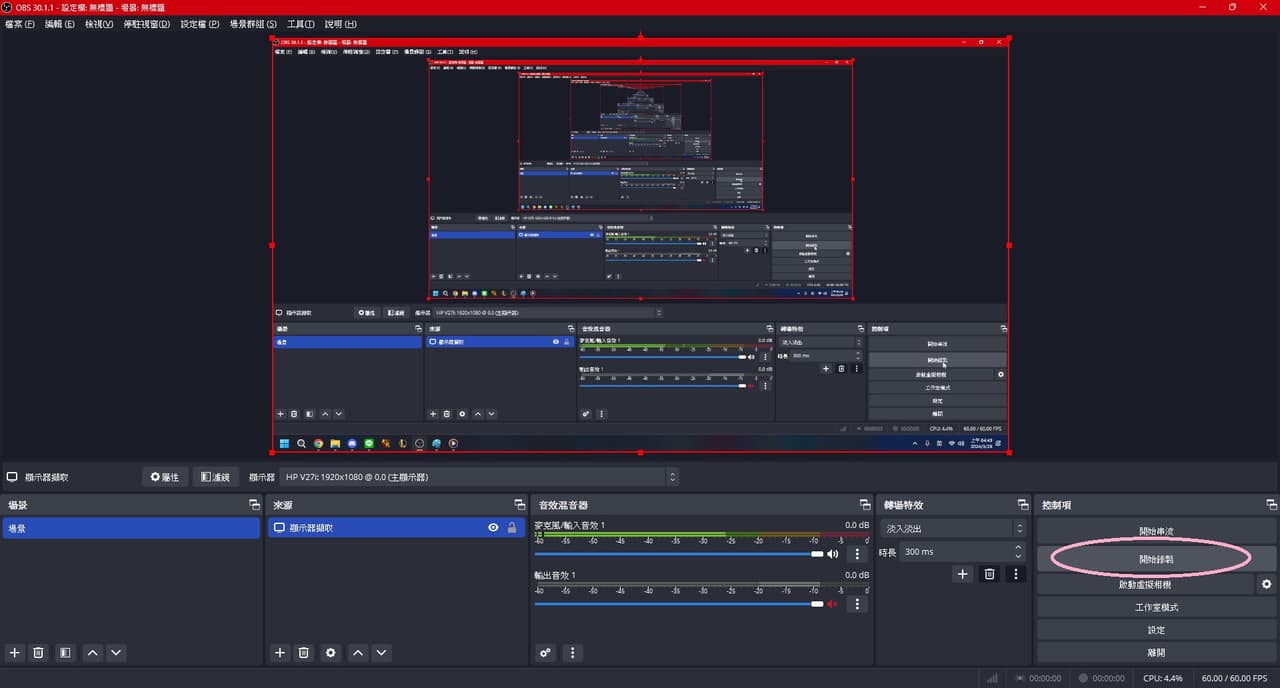
Task: Add a new scene with plus icon
Action: (15, 652)
